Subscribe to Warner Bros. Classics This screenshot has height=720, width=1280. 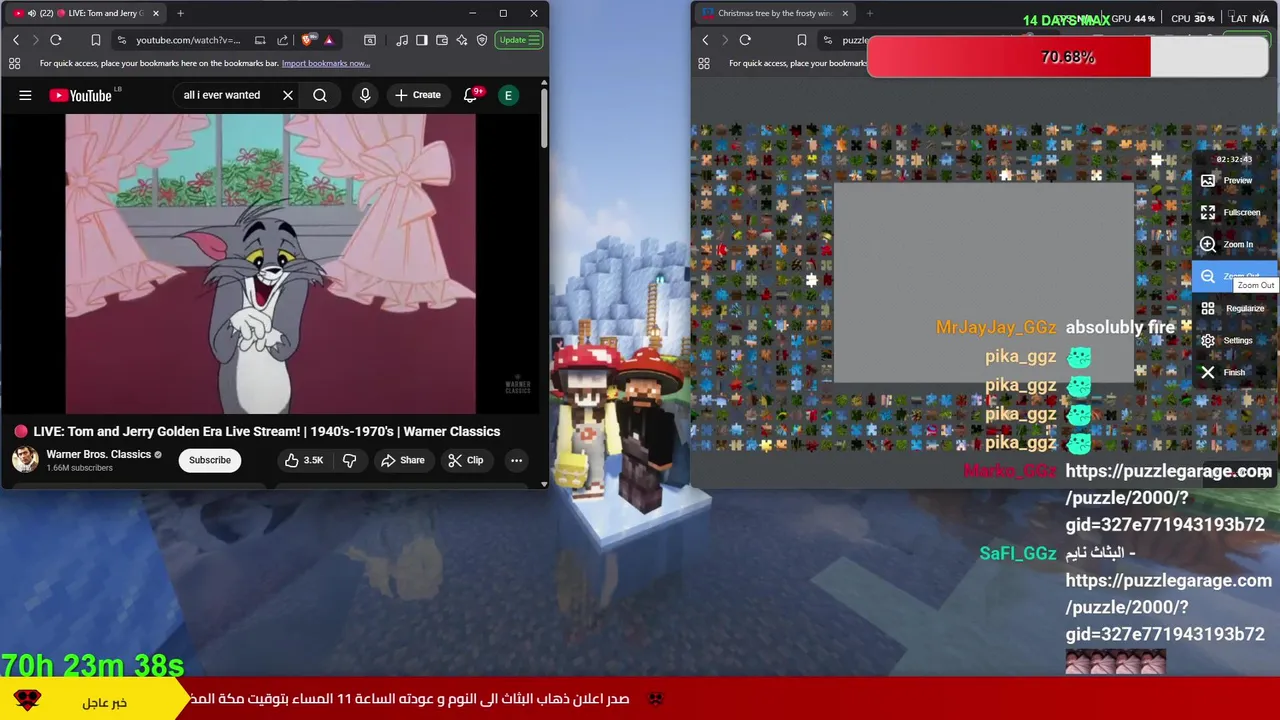point(210,460)
